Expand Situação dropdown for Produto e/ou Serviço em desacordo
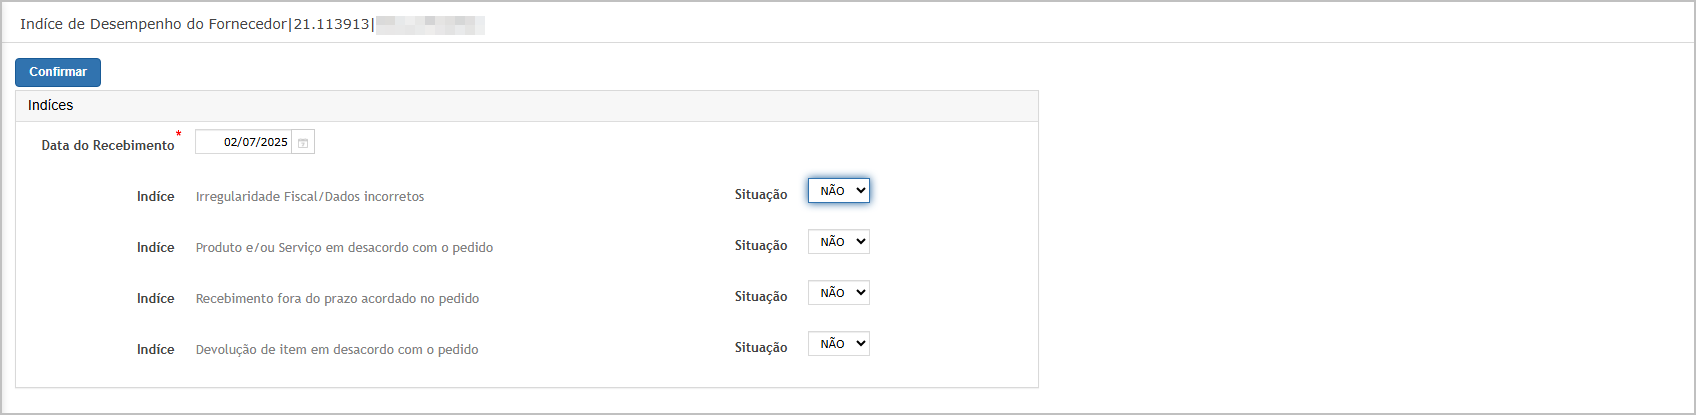 (839, 242)
